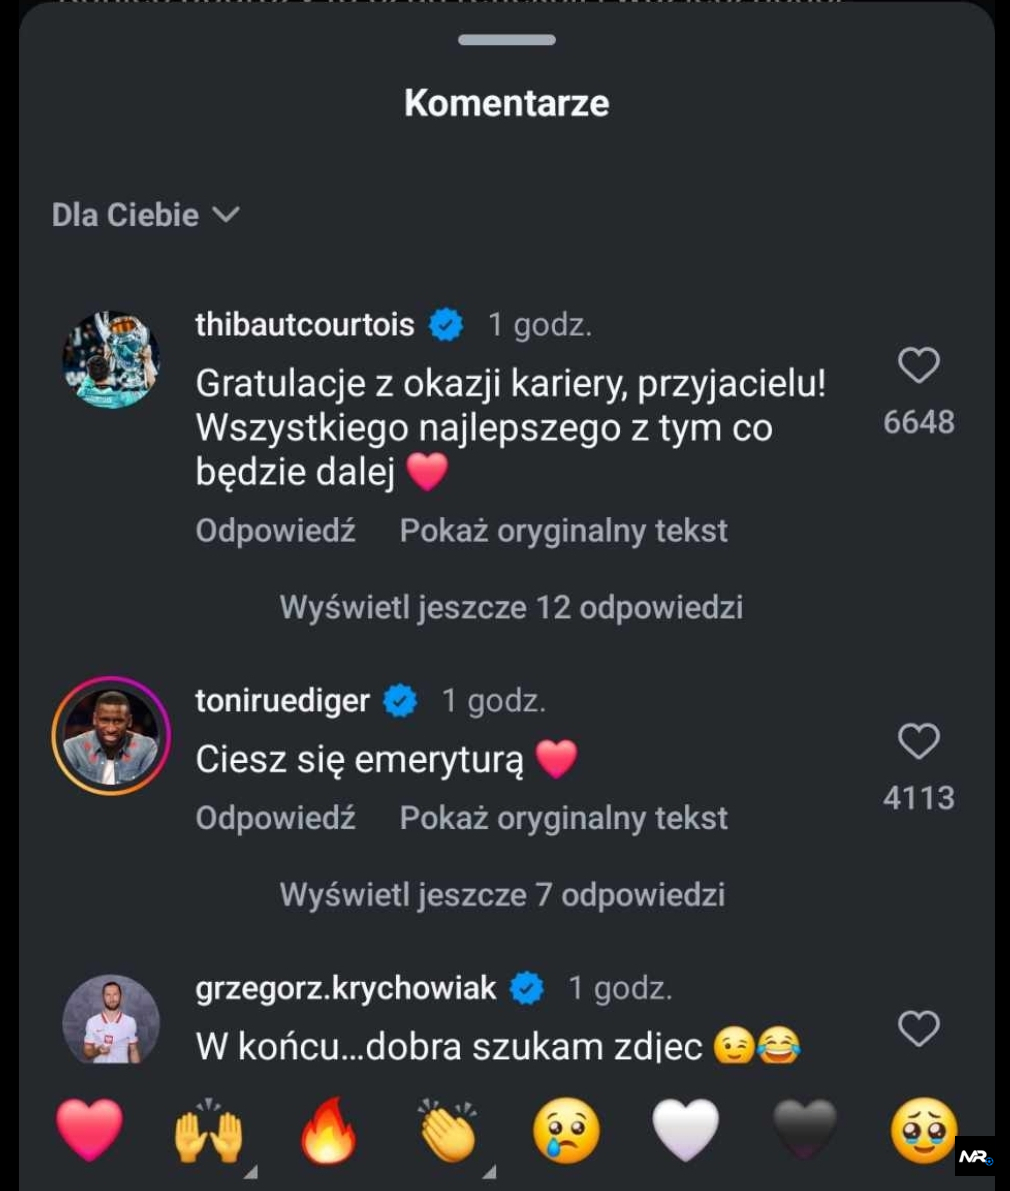This screenshot has width=1010, height=1191.
Task: Tap the crying face emoji reaction
Action: (566, 1131)
